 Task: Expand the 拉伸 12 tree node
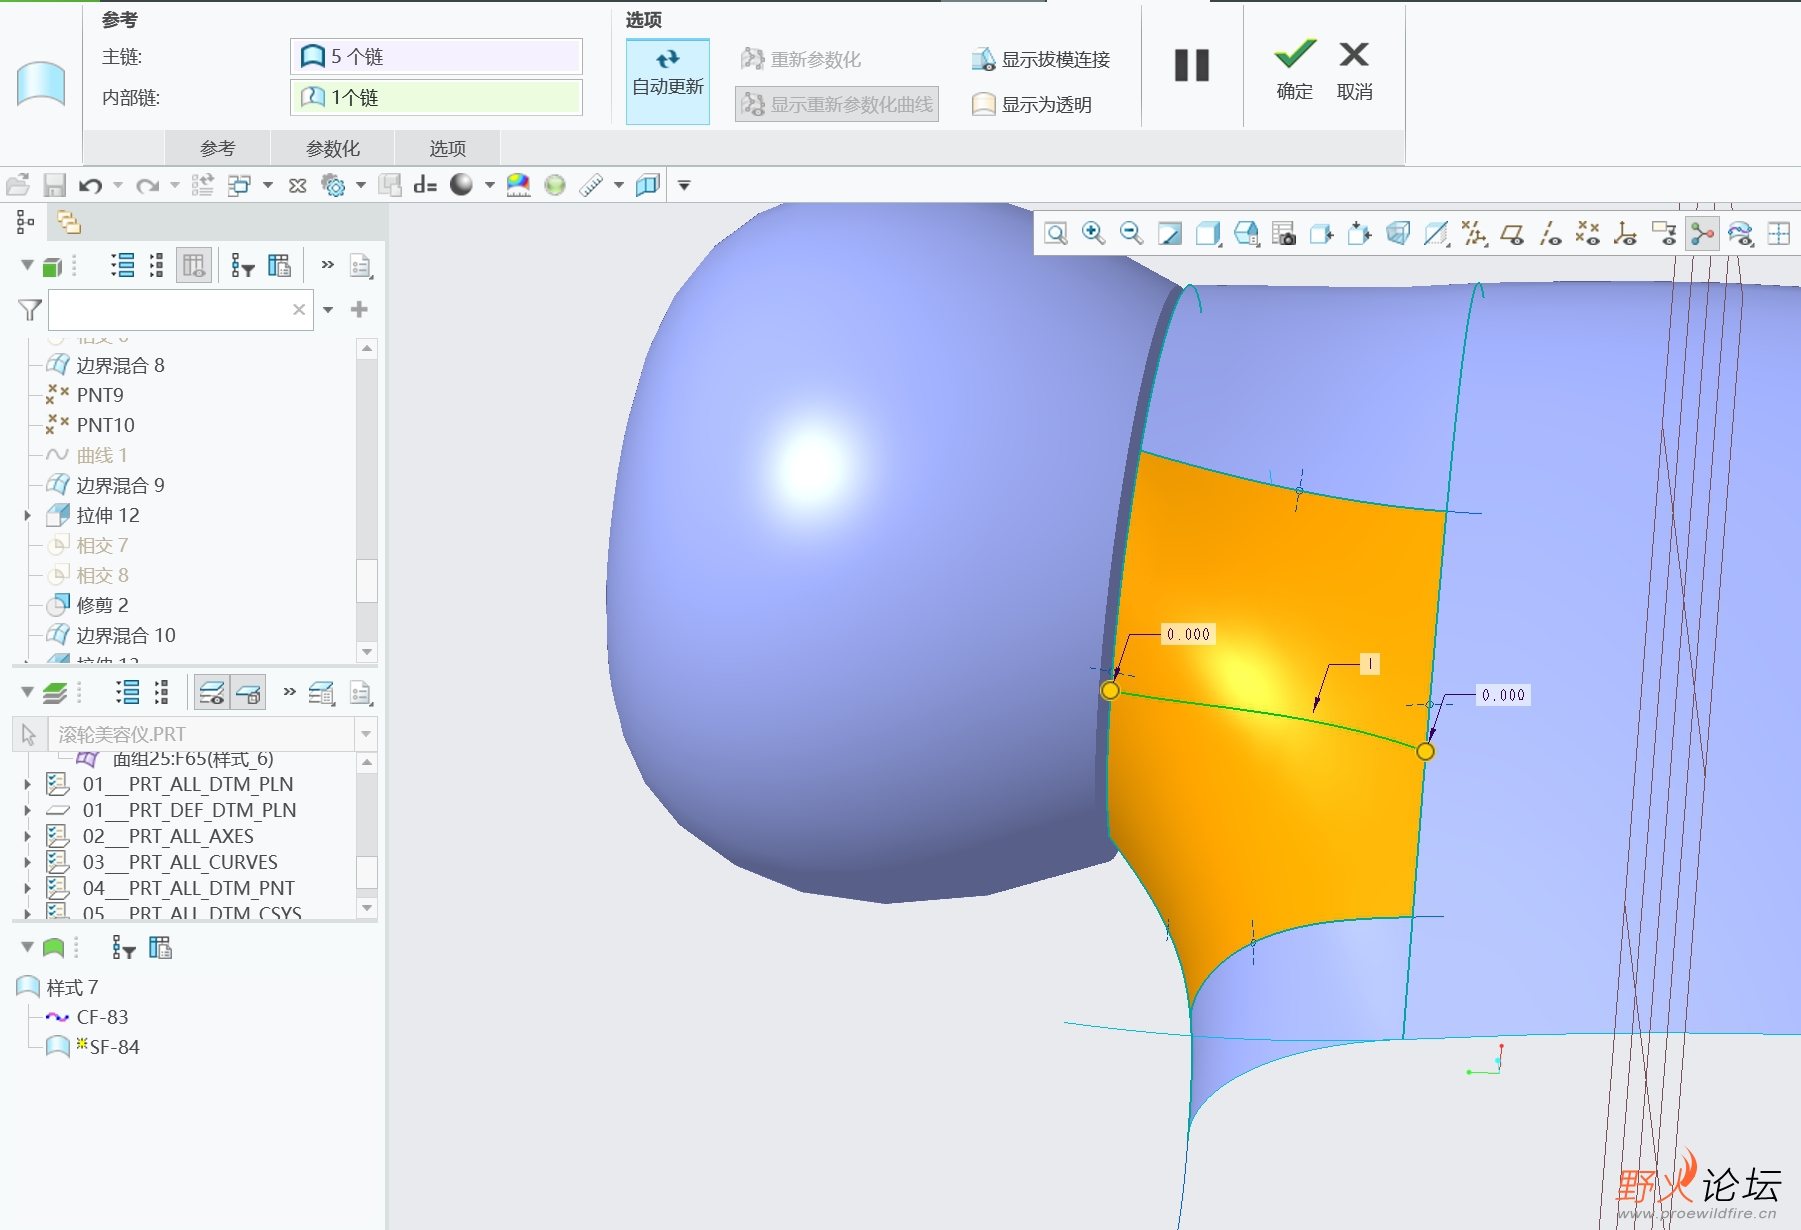[28, 515]
